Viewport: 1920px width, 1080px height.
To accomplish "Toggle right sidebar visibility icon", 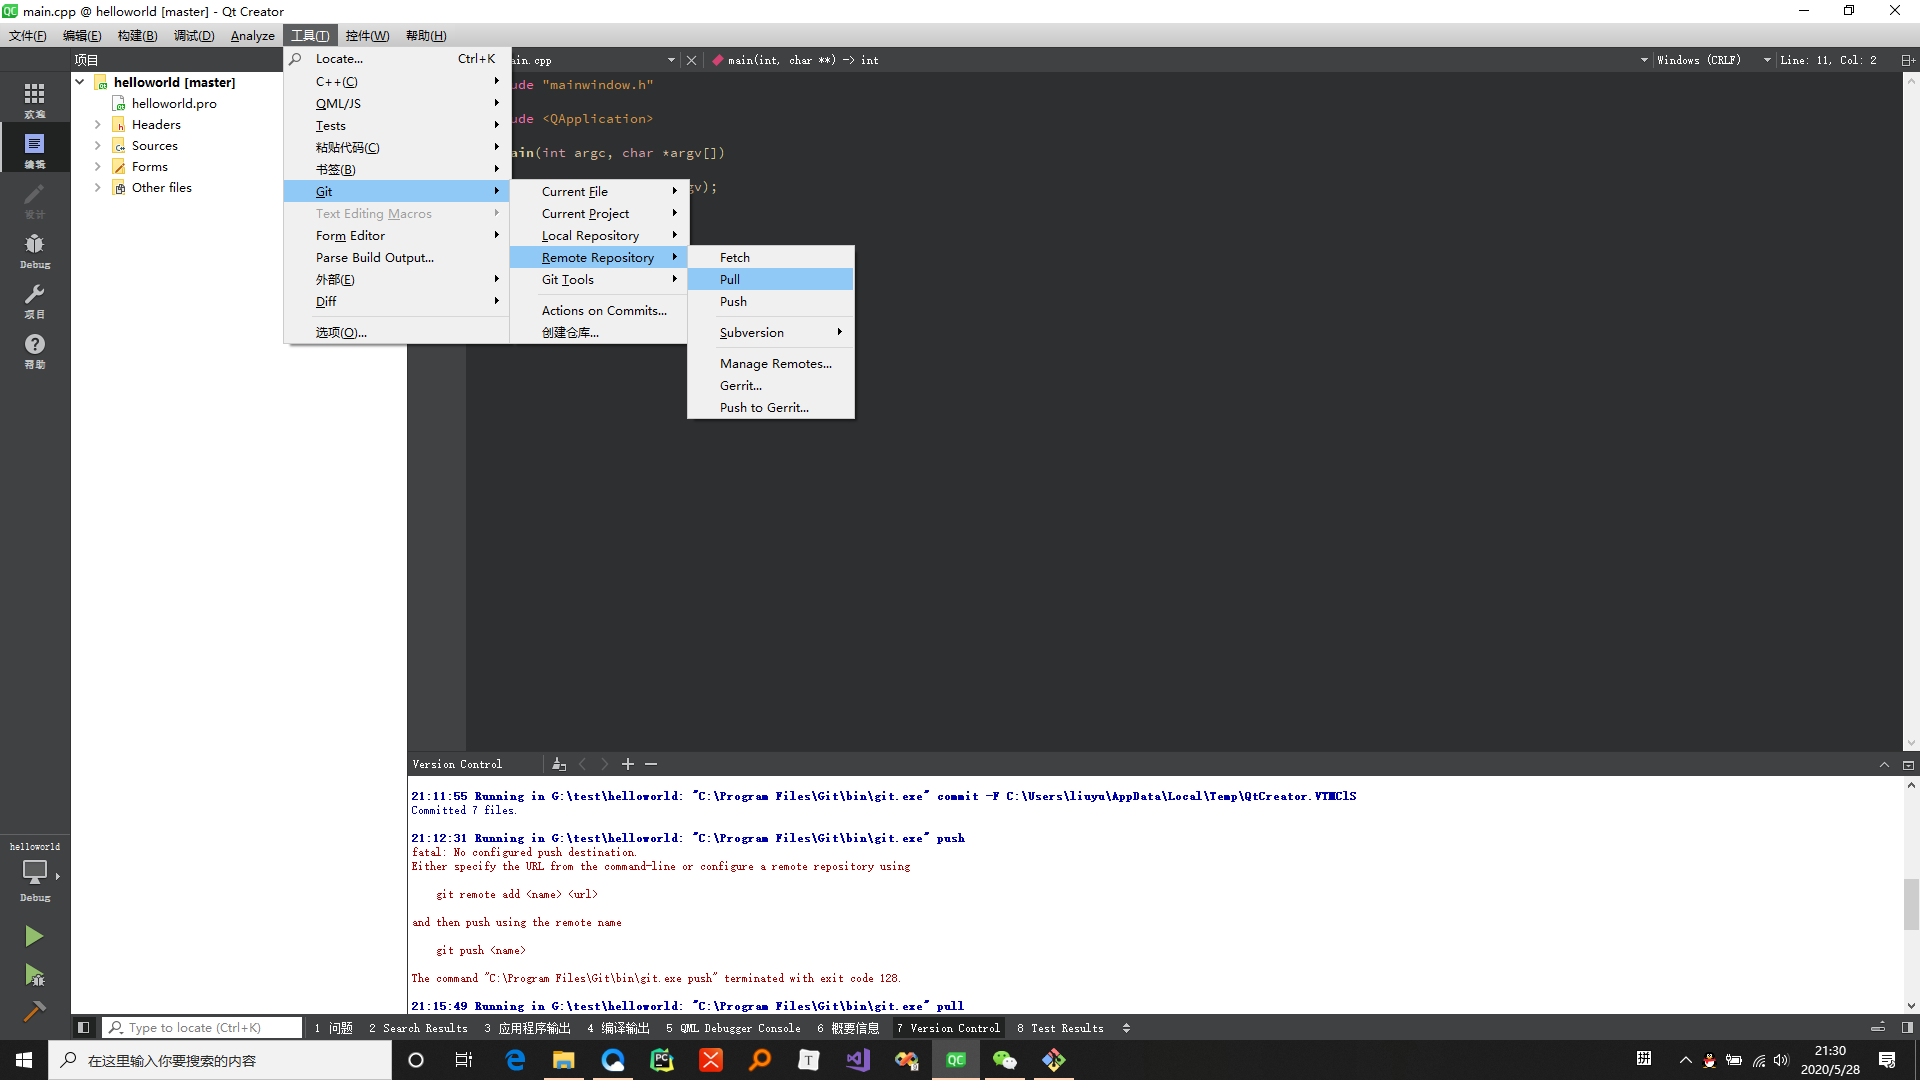I will (x=1907, y=1028).
